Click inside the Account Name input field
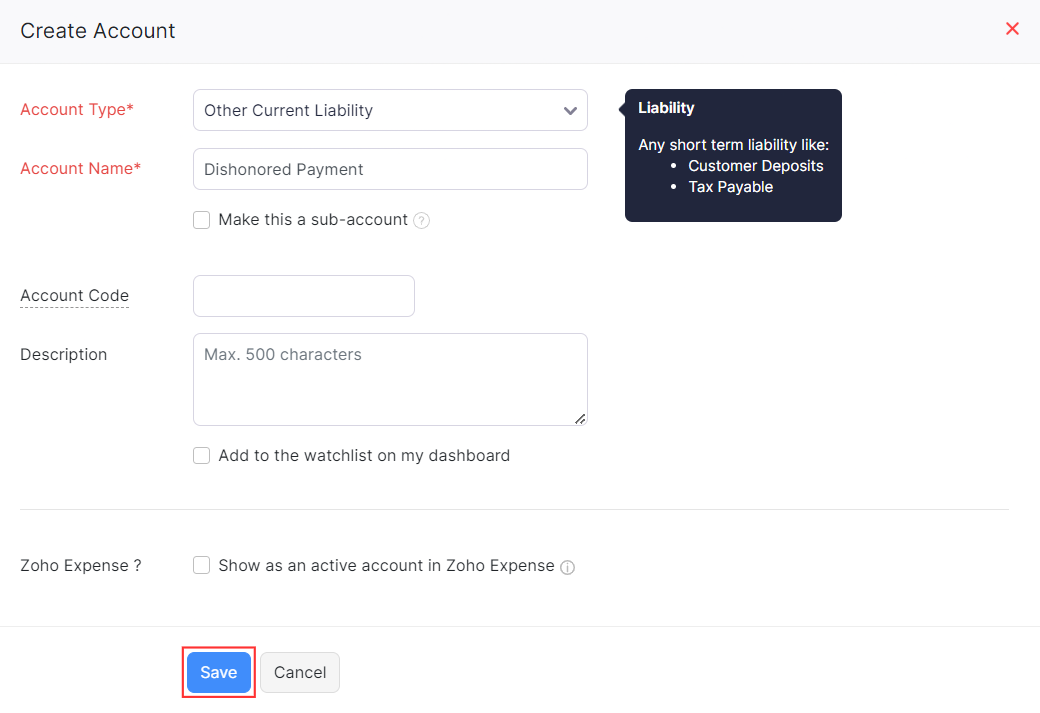The height and width of the screenshot is (713, 1040). (390, 169)
